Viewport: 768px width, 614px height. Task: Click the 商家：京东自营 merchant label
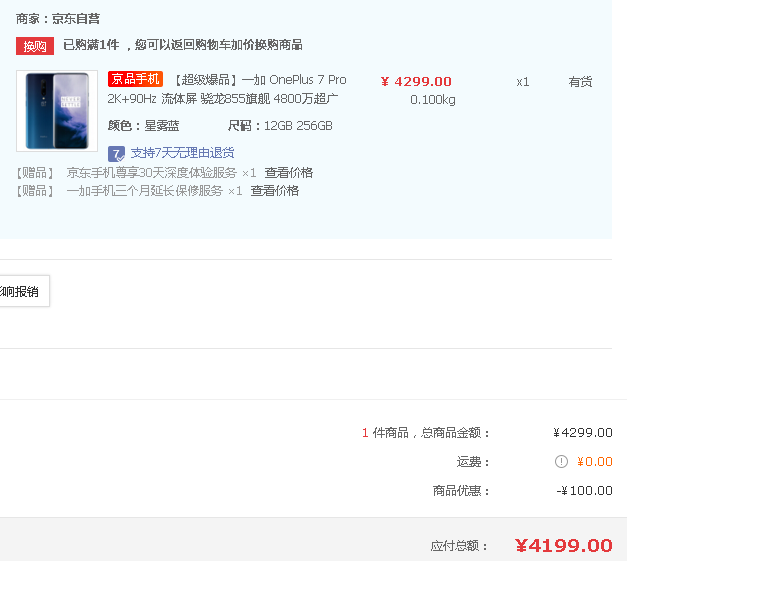pyautogui.click(x=58, y=19)
